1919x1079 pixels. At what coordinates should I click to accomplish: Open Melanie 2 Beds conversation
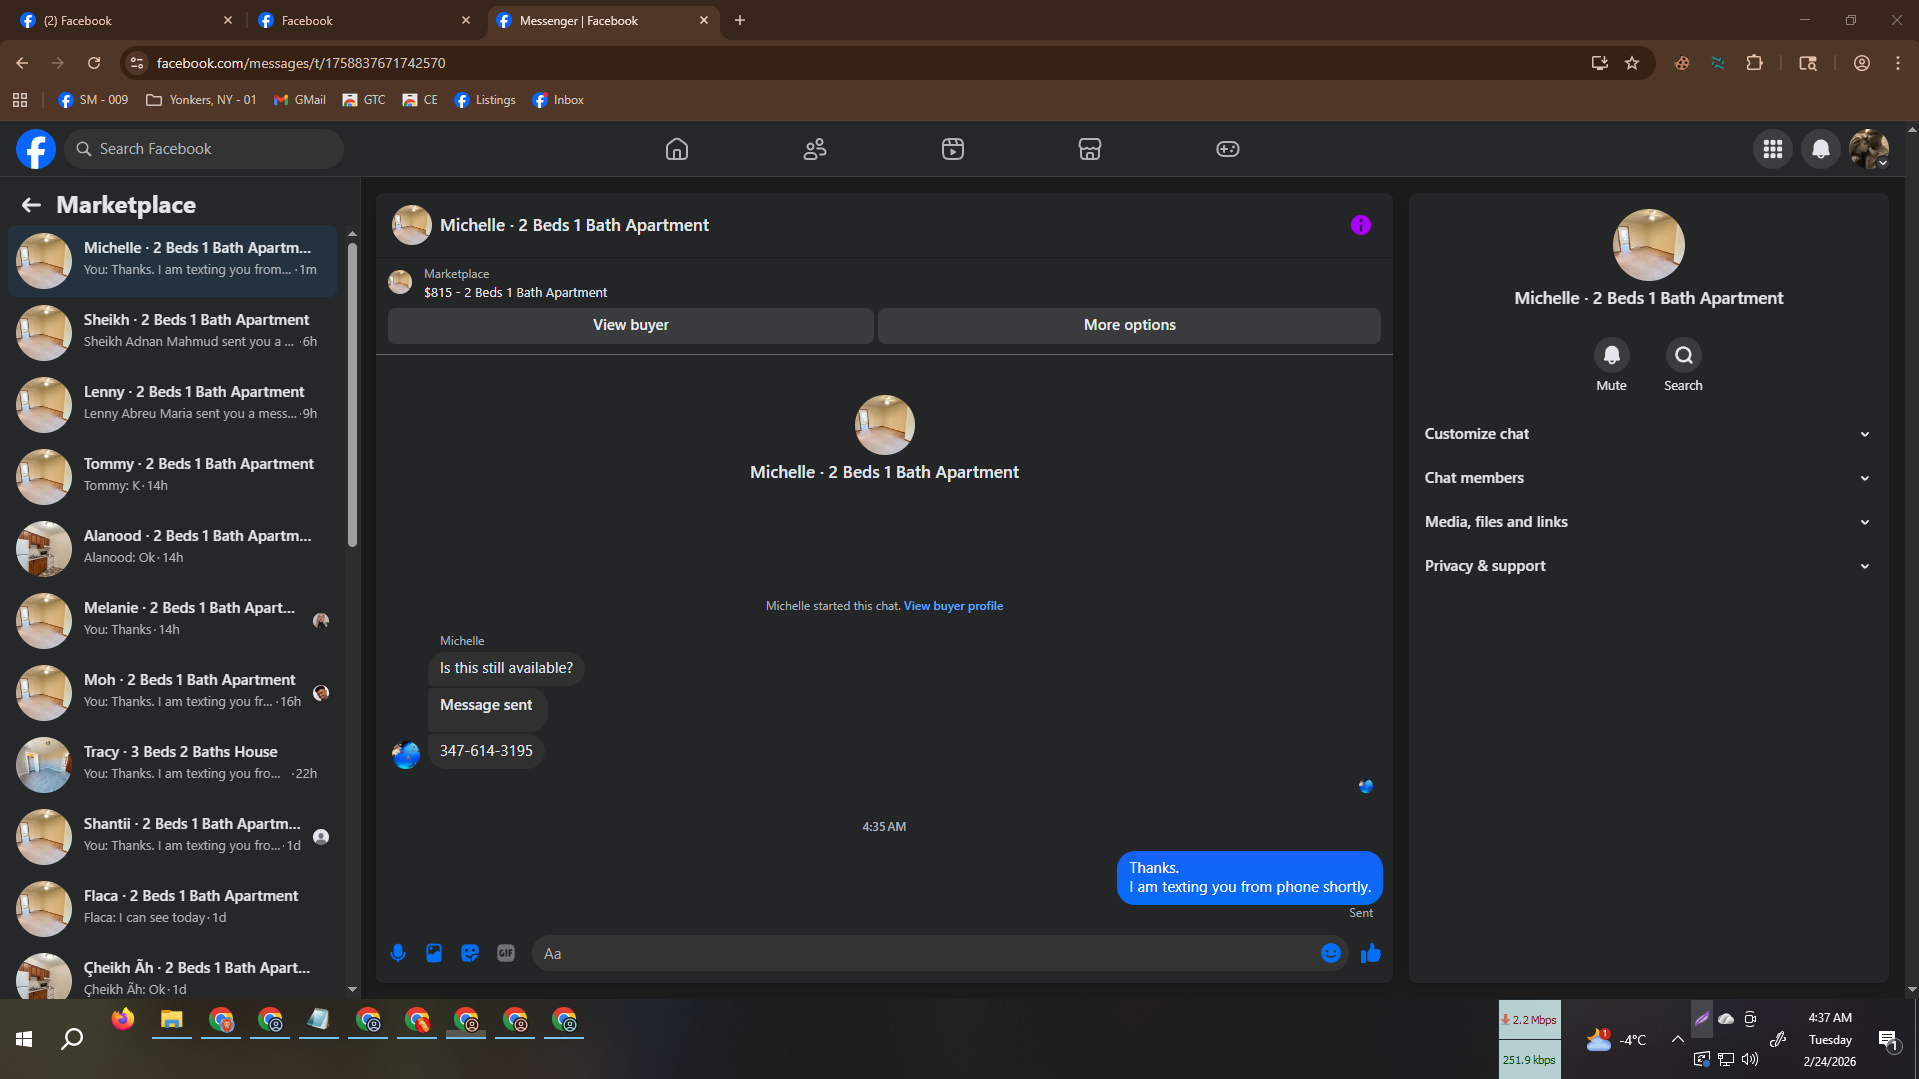point(173,621)
